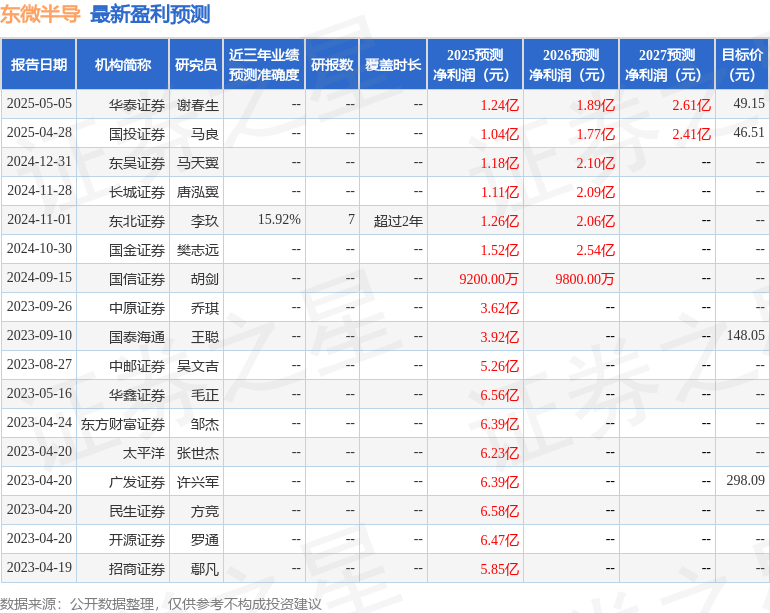
Task: Click researcher 樊志远
Action: click(197, 250)
